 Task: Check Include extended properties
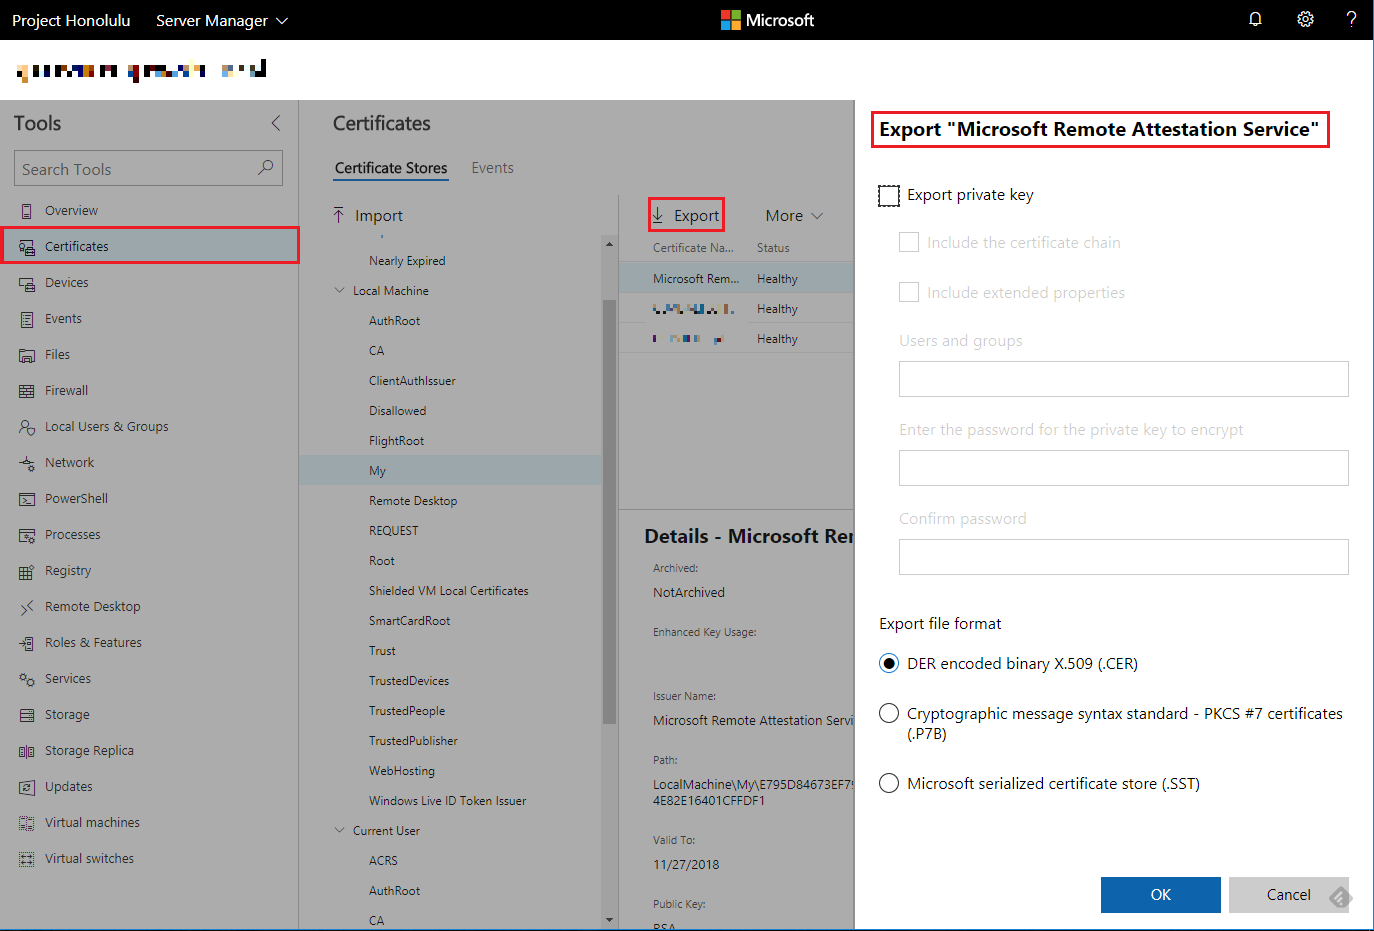click(909, 292)
